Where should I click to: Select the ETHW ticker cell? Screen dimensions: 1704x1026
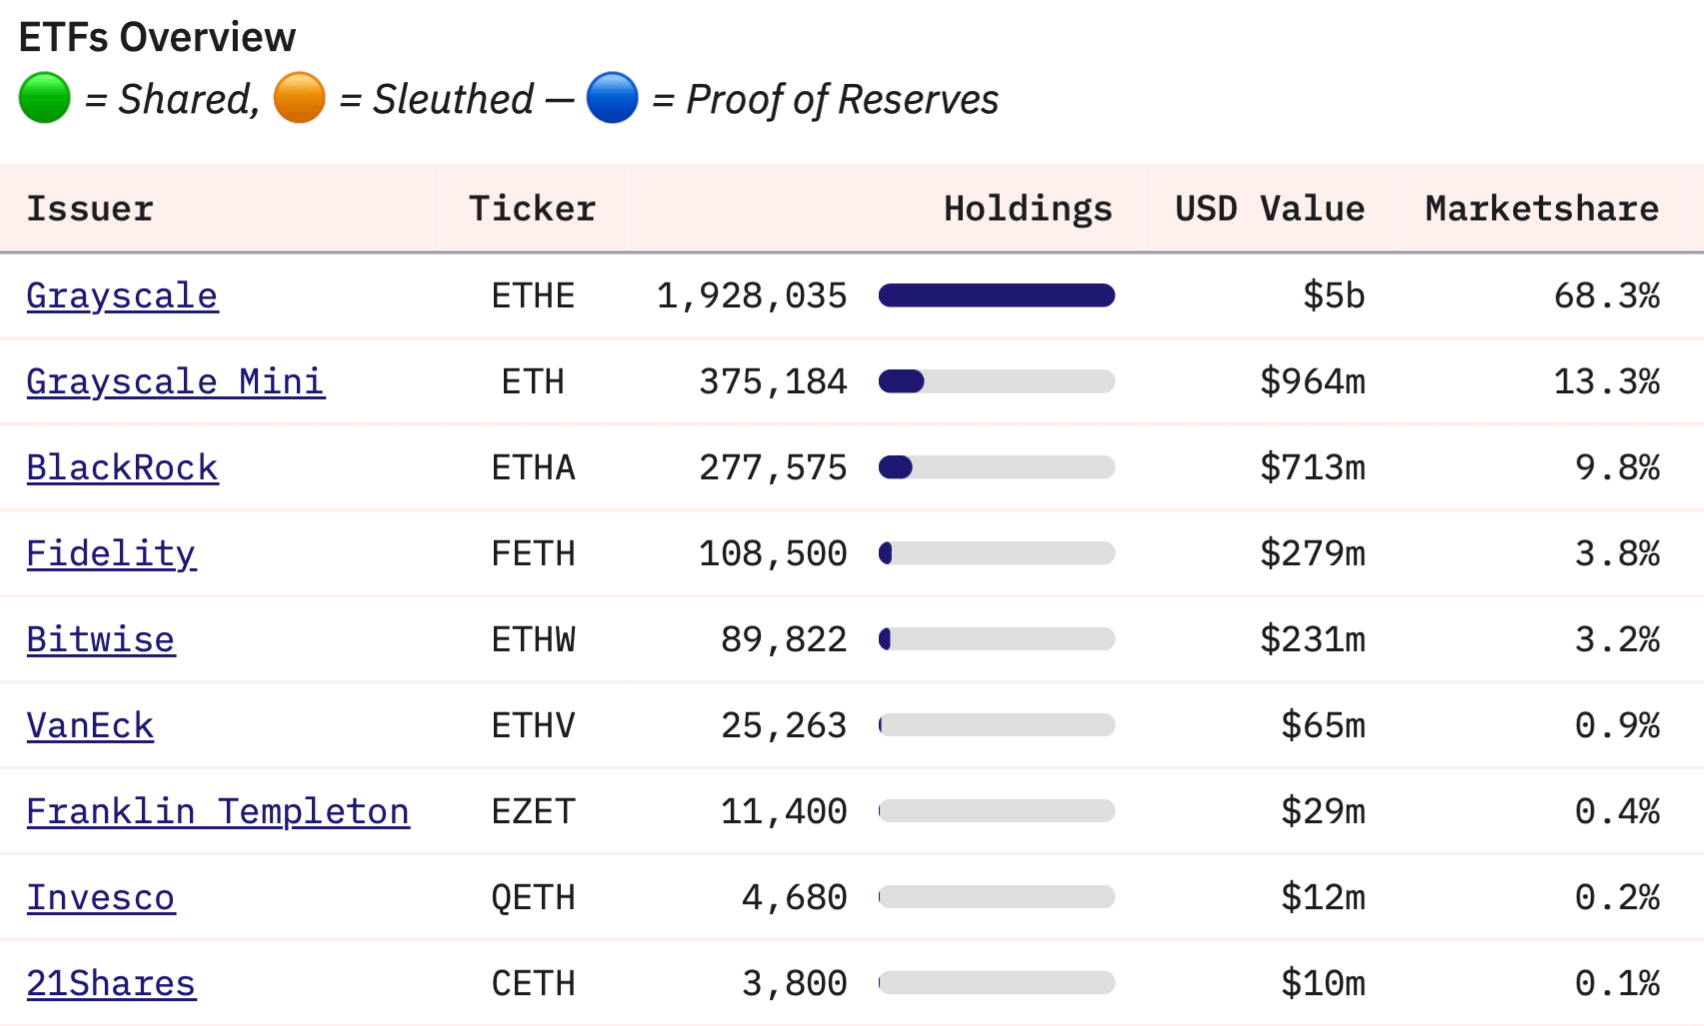533,640
